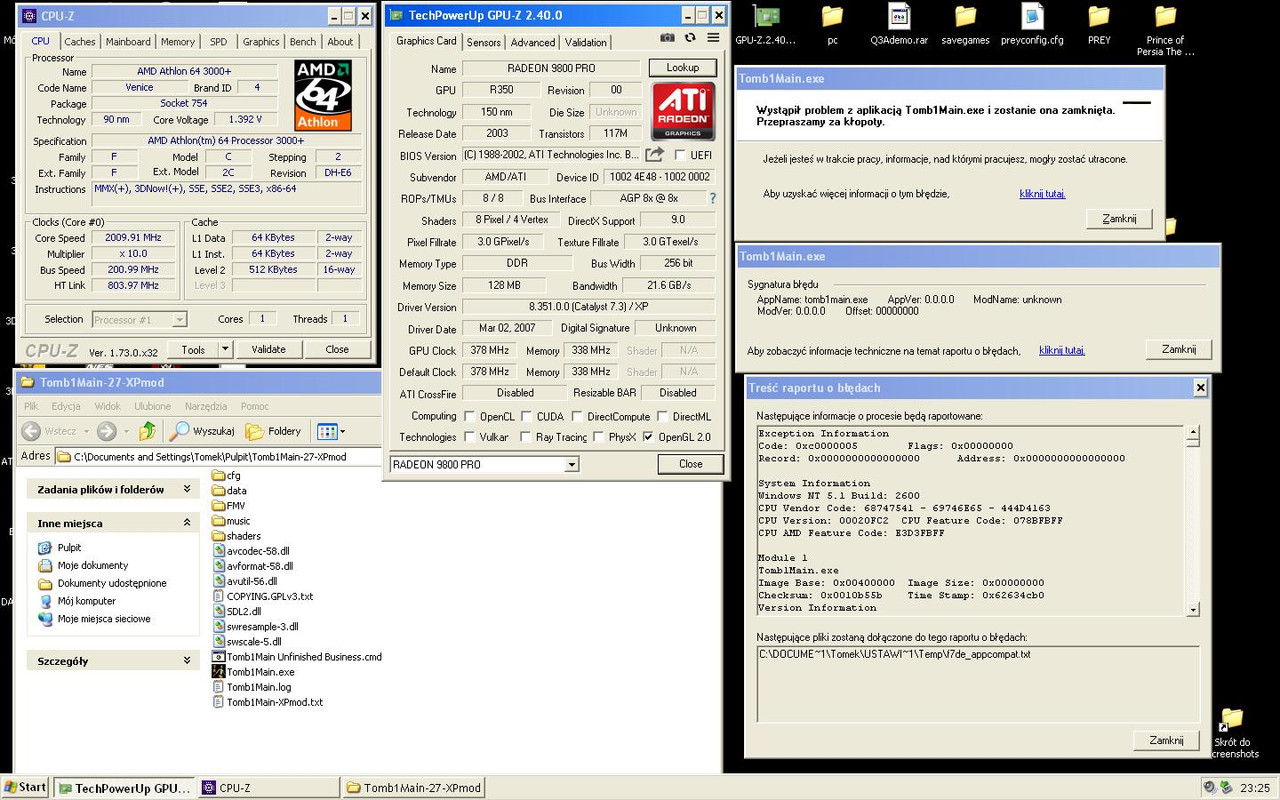This screenshot has height=800, width=1280.
Task: Switch to the Sensors tab
Action: tap(483, 42)
